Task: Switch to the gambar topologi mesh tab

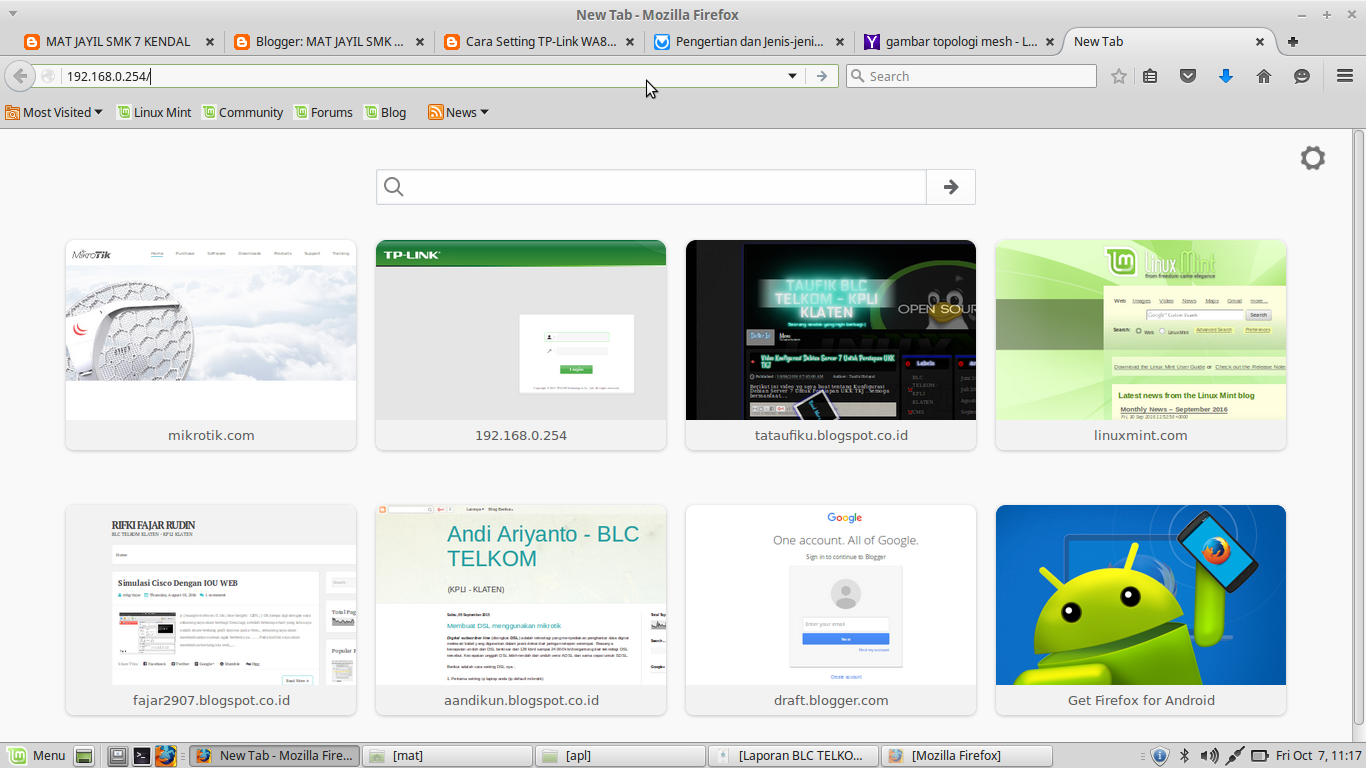Action: click(958, 42)
